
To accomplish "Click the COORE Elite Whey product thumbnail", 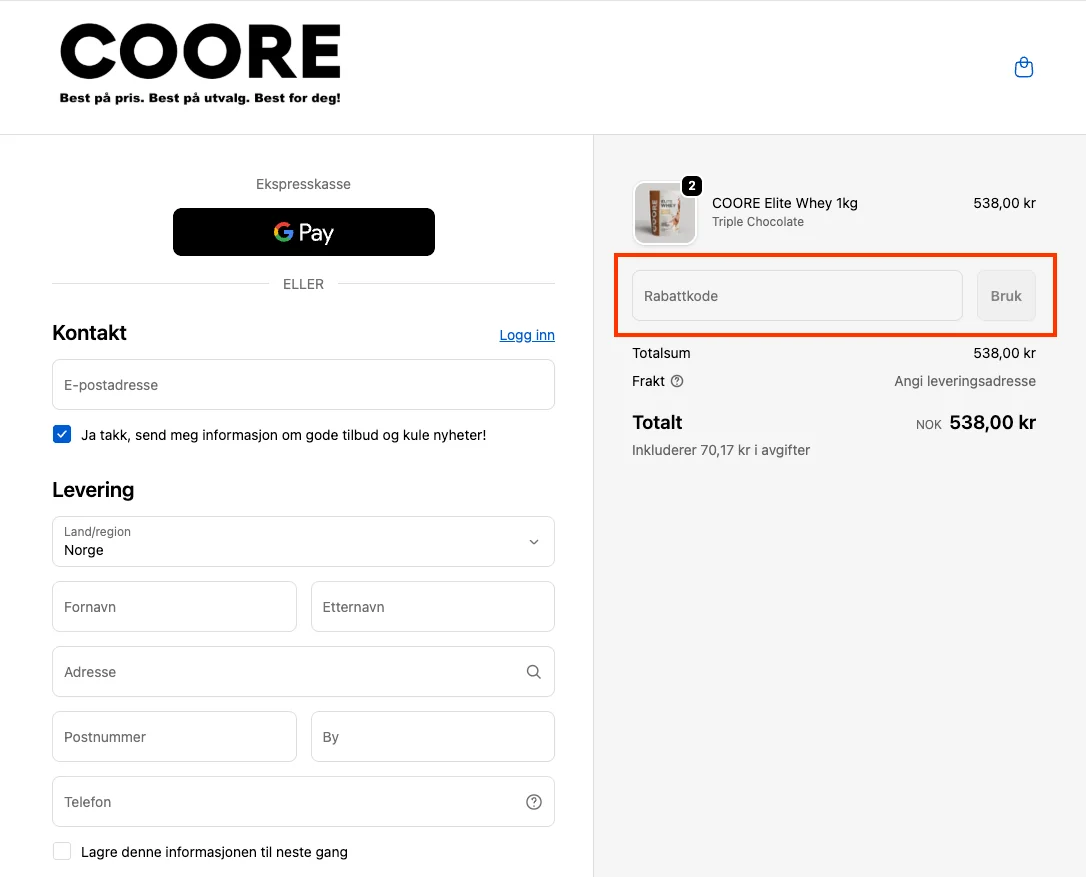I will (664, 213).
